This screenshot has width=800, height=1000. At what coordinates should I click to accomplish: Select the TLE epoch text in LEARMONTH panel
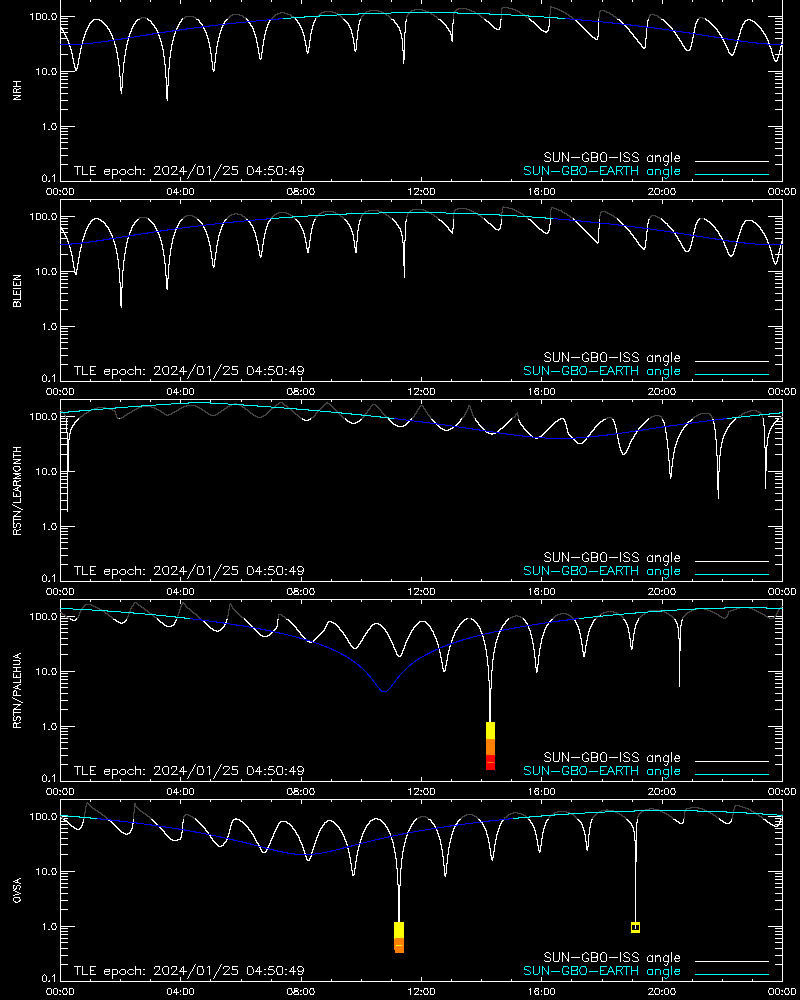click(189, 571)
